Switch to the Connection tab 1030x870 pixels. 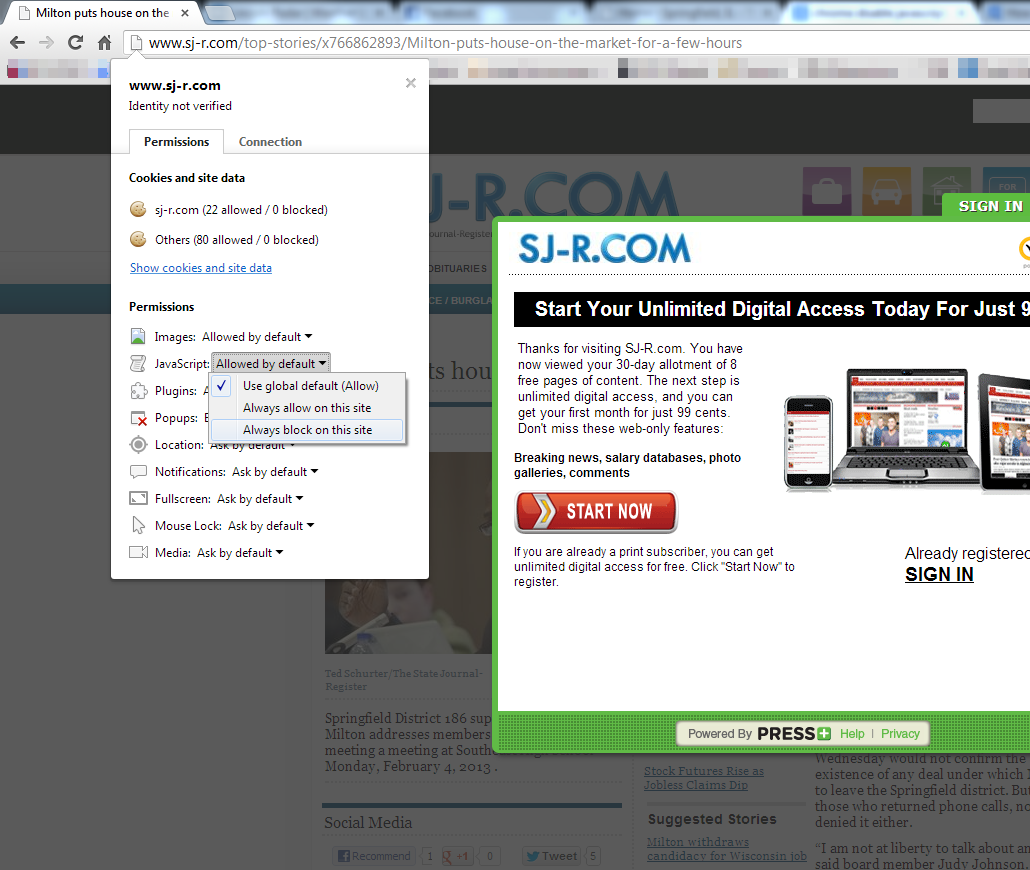coord(270,142)
